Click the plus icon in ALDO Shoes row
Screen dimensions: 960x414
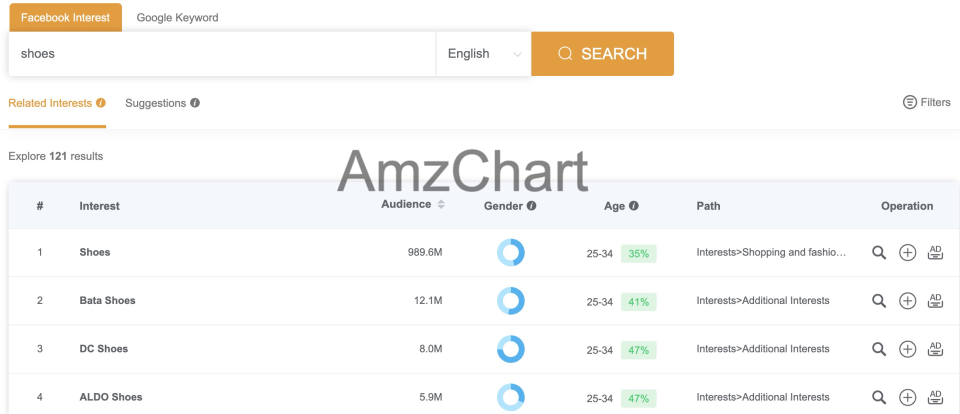click(x=907, y=397)
